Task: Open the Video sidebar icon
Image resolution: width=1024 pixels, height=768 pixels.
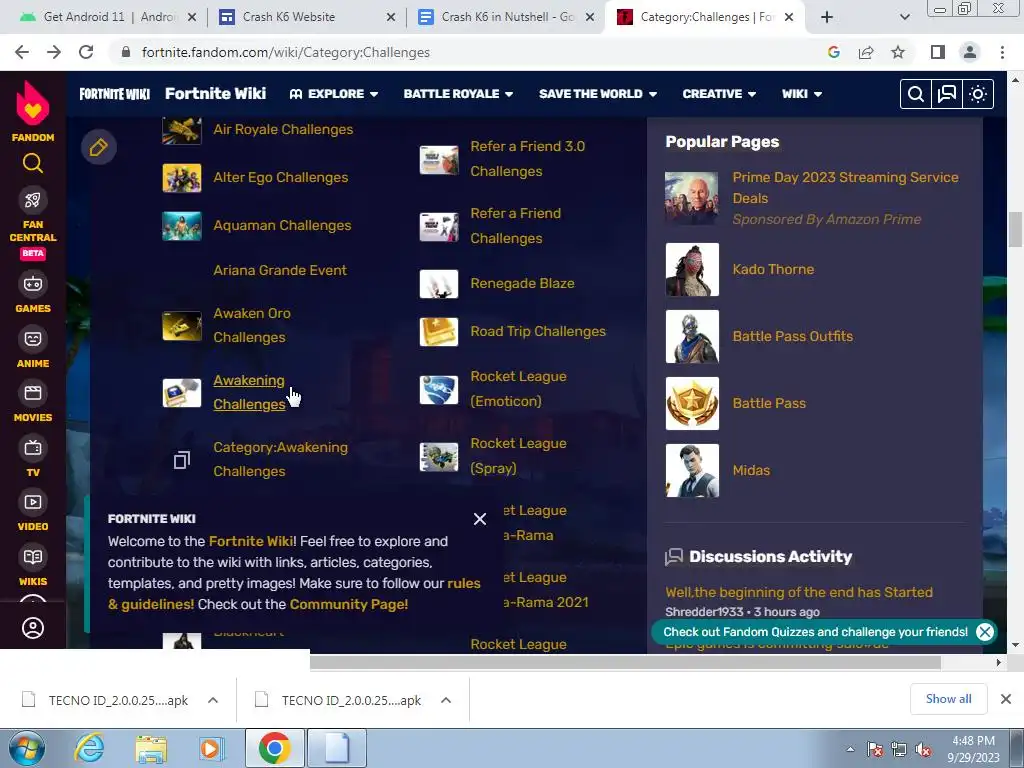Action: pos(33,502)
